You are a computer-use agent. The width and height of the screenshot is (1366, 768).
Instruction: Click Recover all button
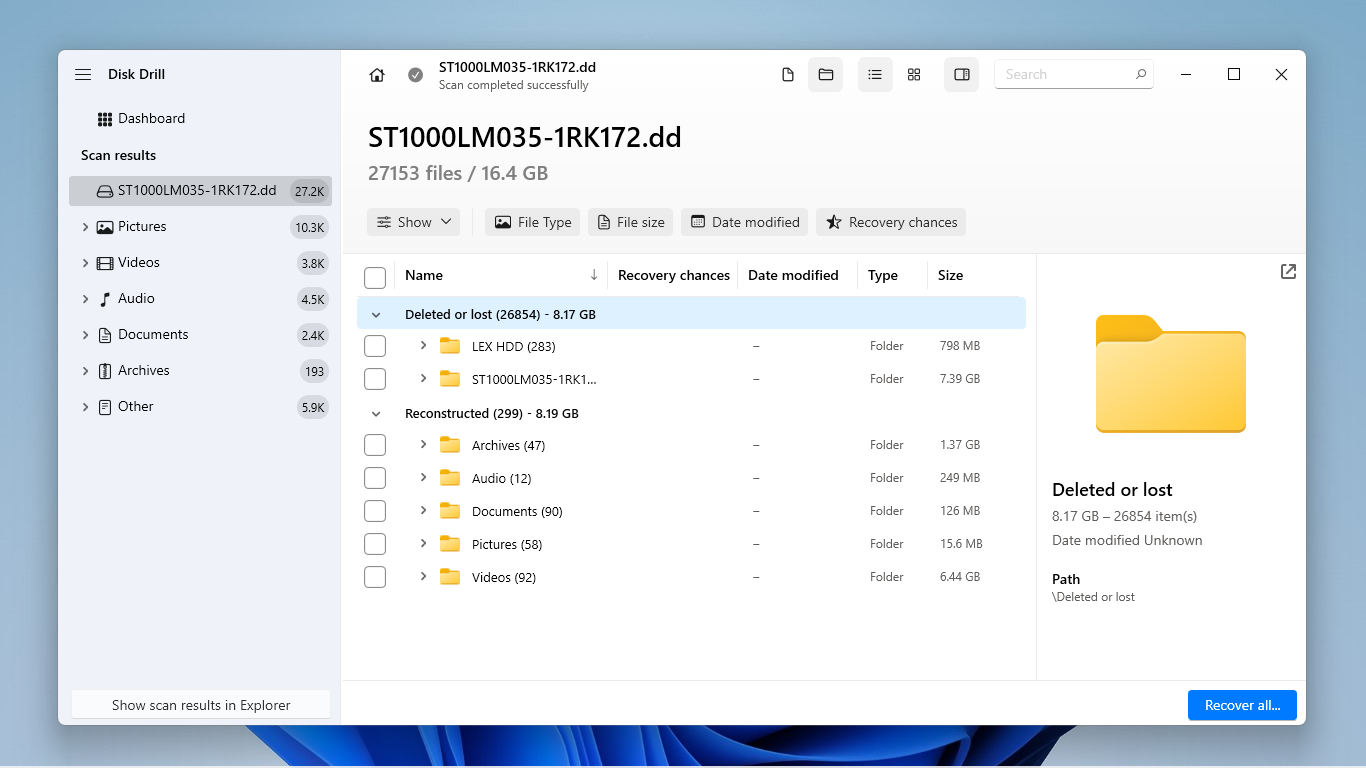[1242, 705]
